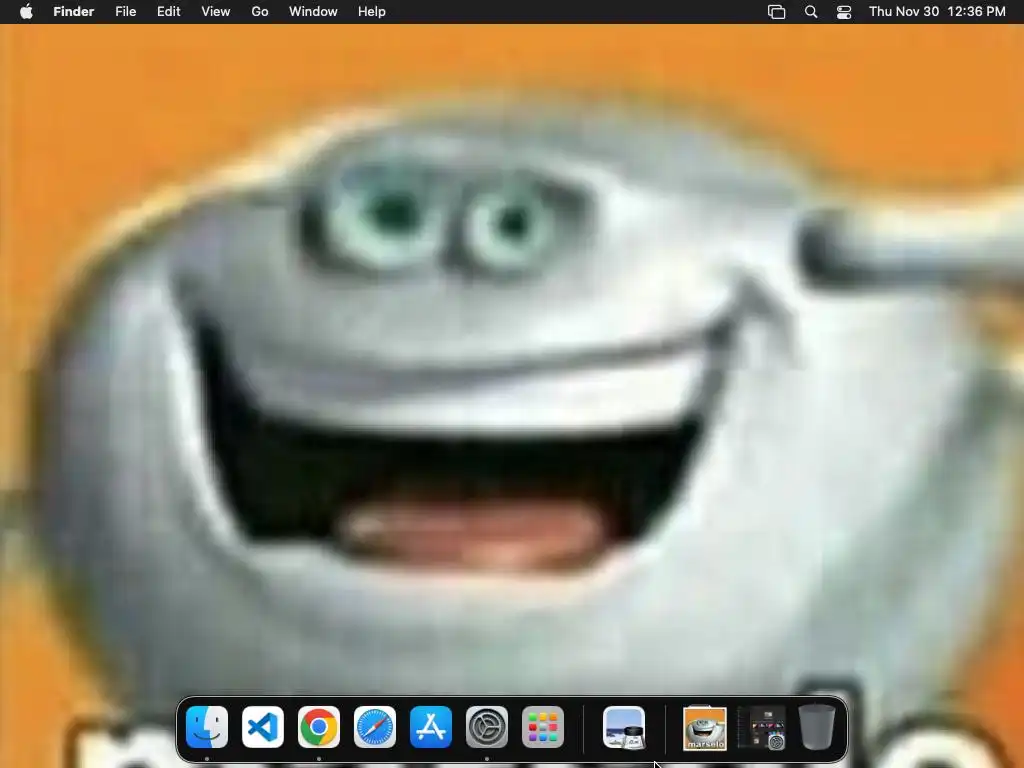The image size is (1024, 768).
Task: Open the marselo image in Dock
Action: 705,728
